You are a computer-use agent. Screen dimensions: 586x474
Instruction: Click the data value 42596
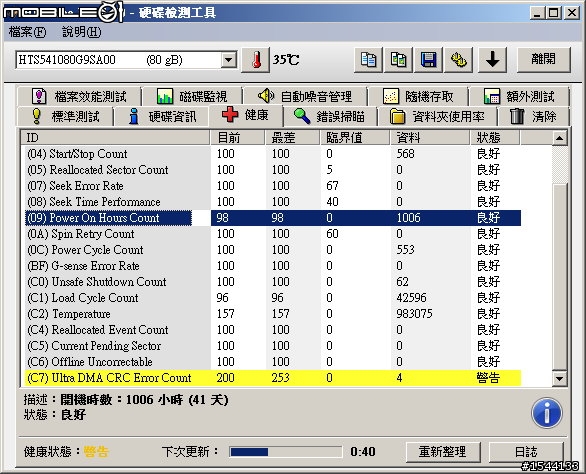pos(411,298)
